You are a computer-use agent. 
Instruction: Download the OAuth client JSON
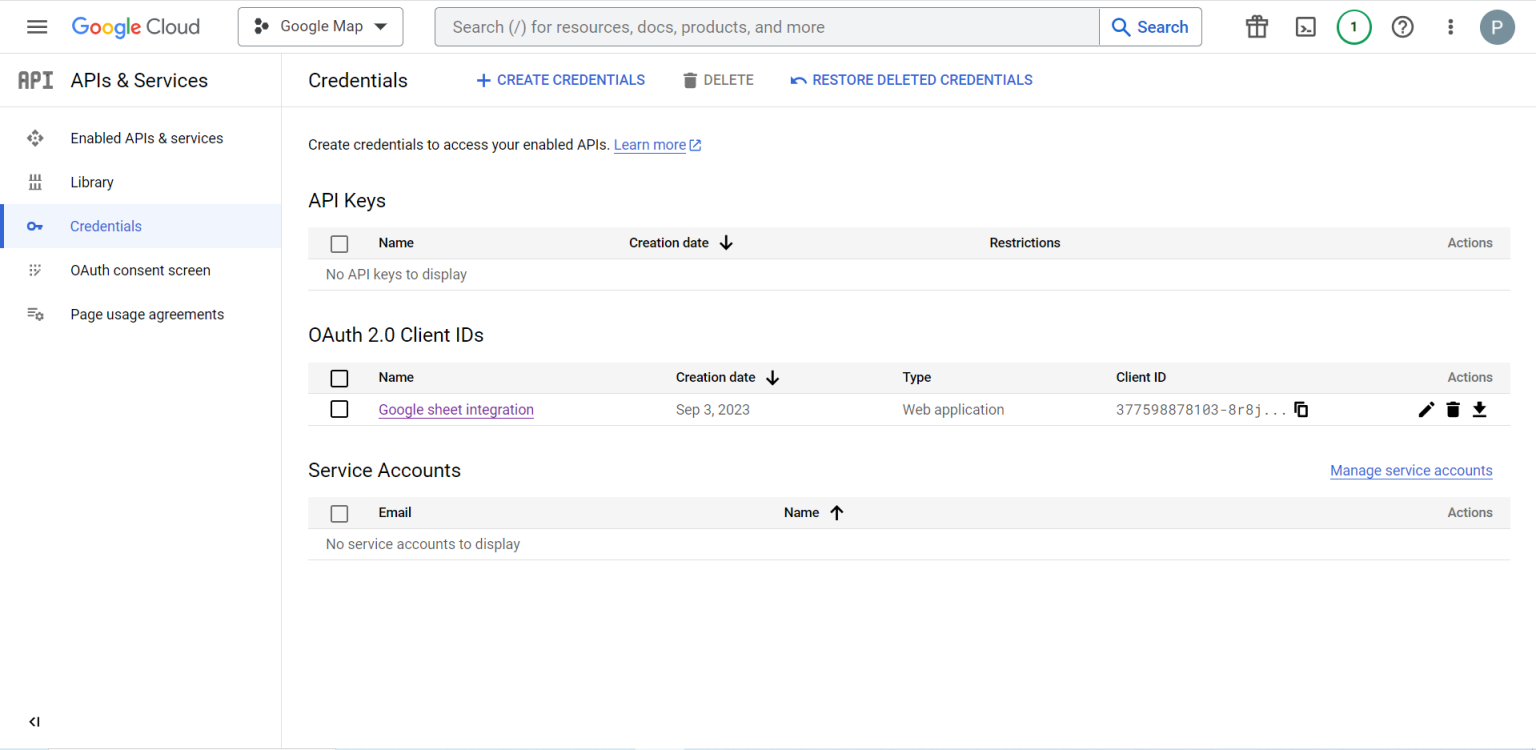pos(1479,409)
